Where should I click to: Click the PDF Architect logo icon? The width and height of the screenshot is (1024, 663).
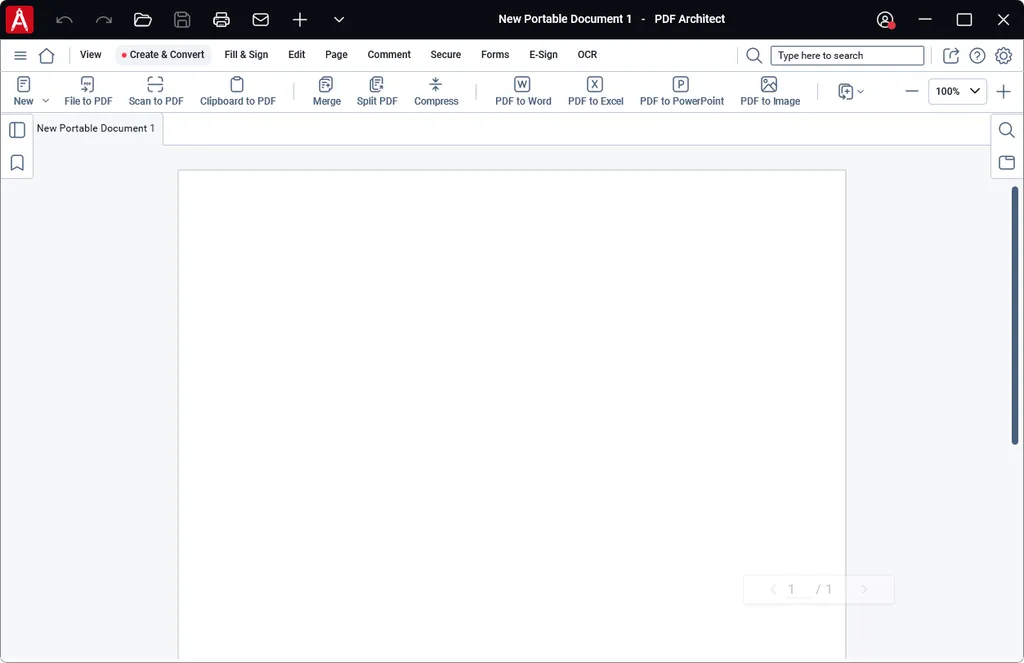[20, 20]
